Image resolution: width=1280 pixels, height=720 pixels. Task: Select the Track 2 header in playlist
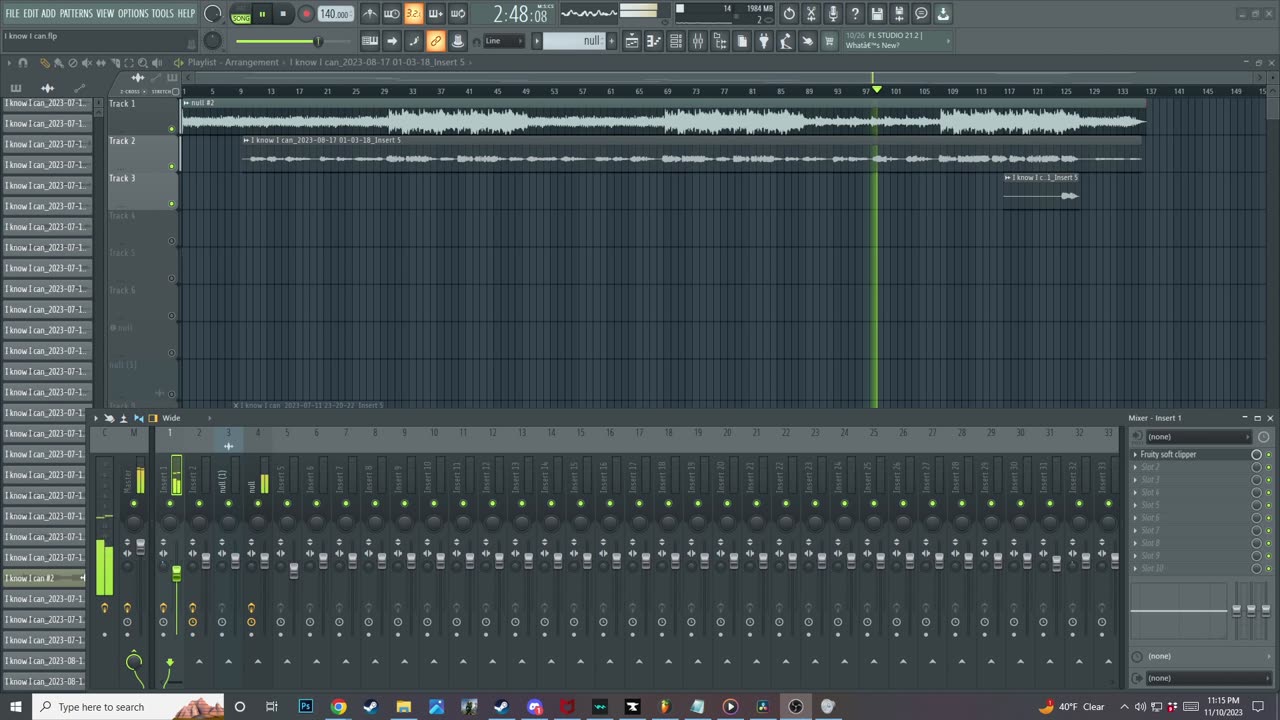click(142, 154)
